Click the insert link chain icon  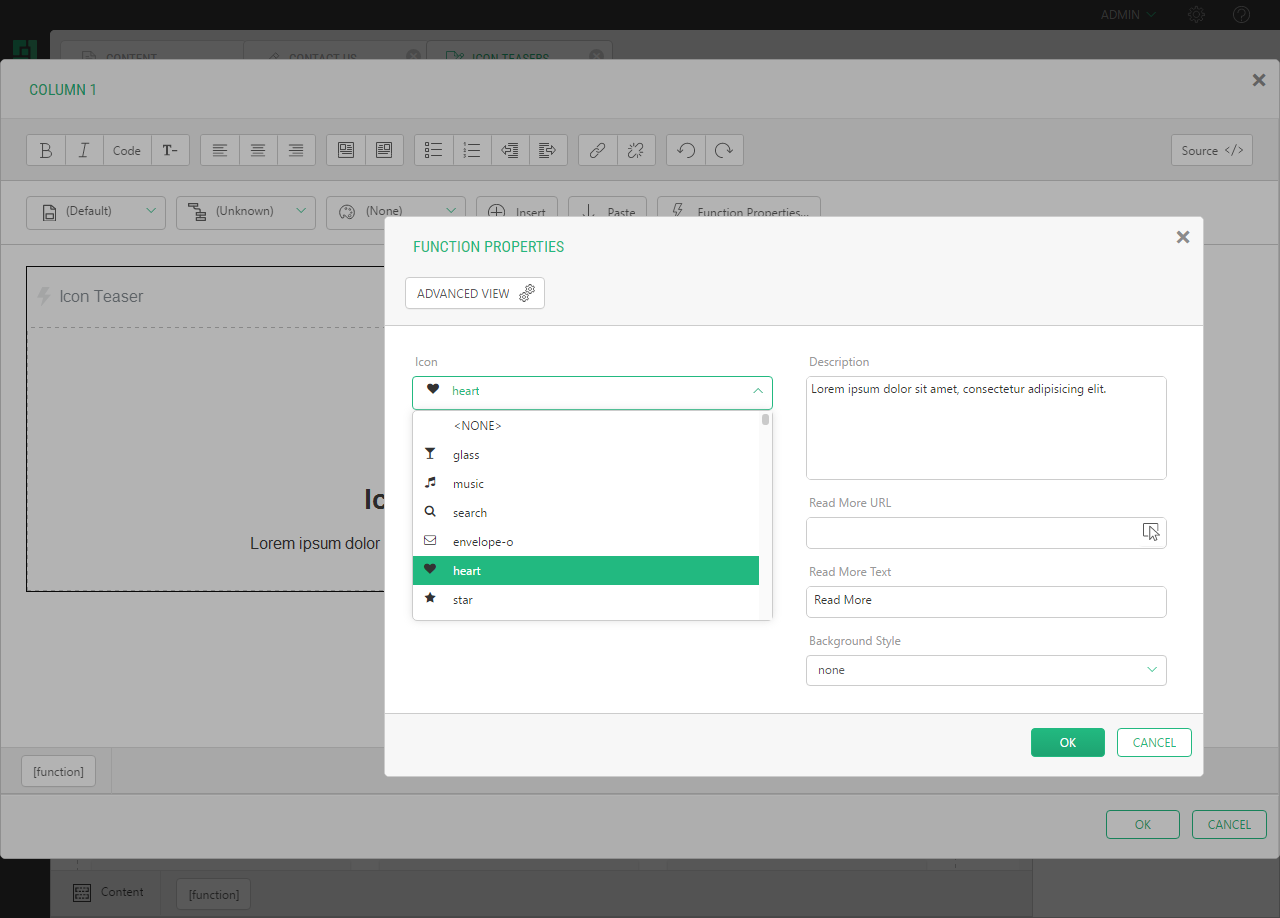pos(597,150)
